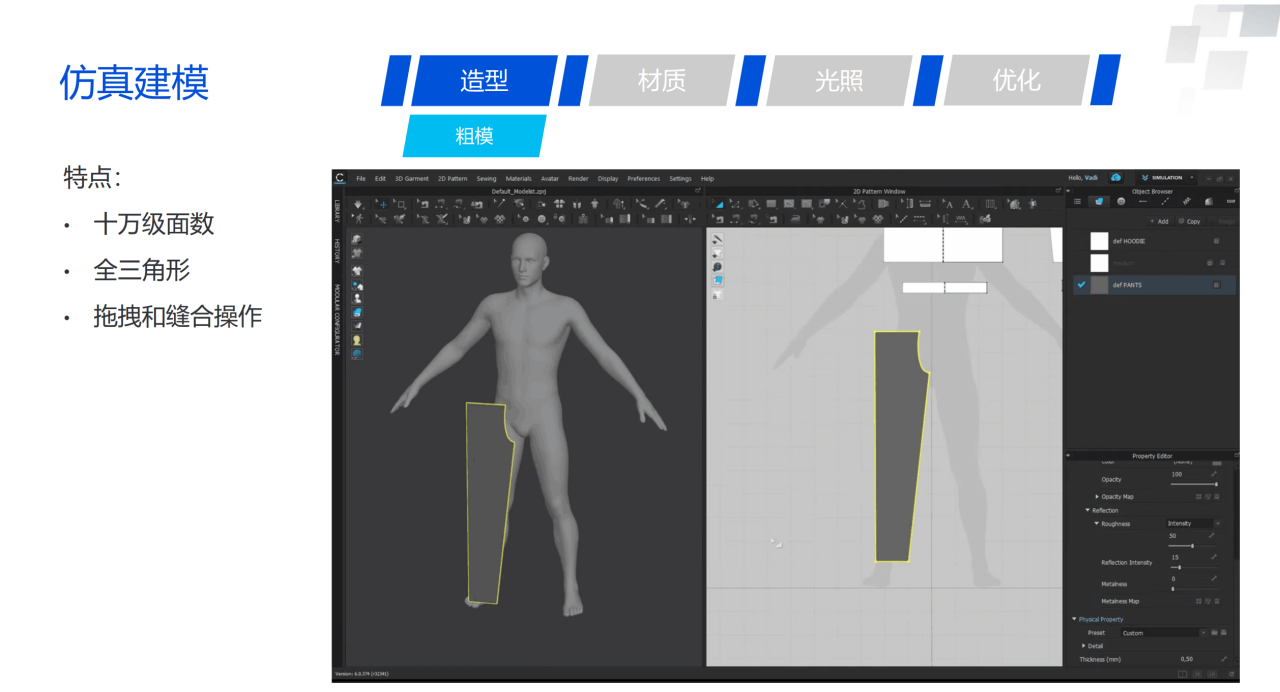Toggle the checkmark on def PANTS fabric
This screenshot has height=692, width=1280.
[1081, 285]
